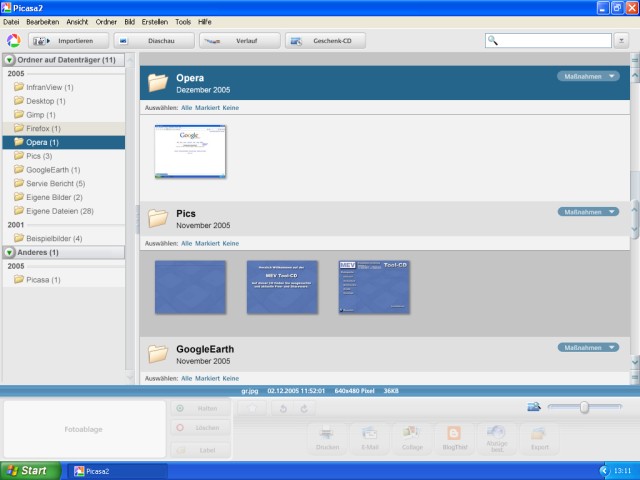Open the Bild menu

[x=129, y=22]
